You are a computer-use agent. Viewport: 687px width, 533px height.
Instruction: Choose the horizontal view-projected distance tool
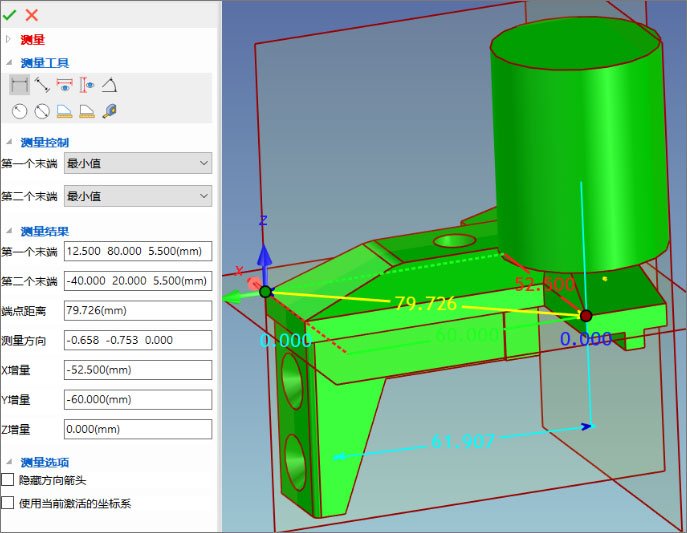click(65, 85)
